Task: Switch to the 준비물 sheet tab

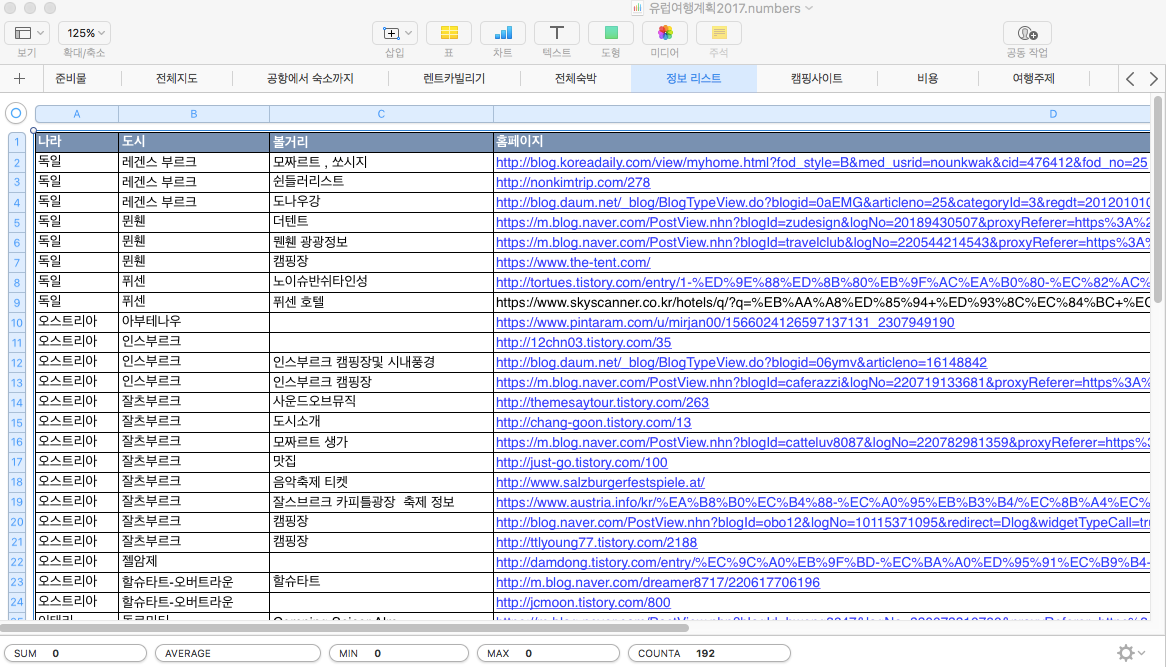Action: click(x=71, y=78)
